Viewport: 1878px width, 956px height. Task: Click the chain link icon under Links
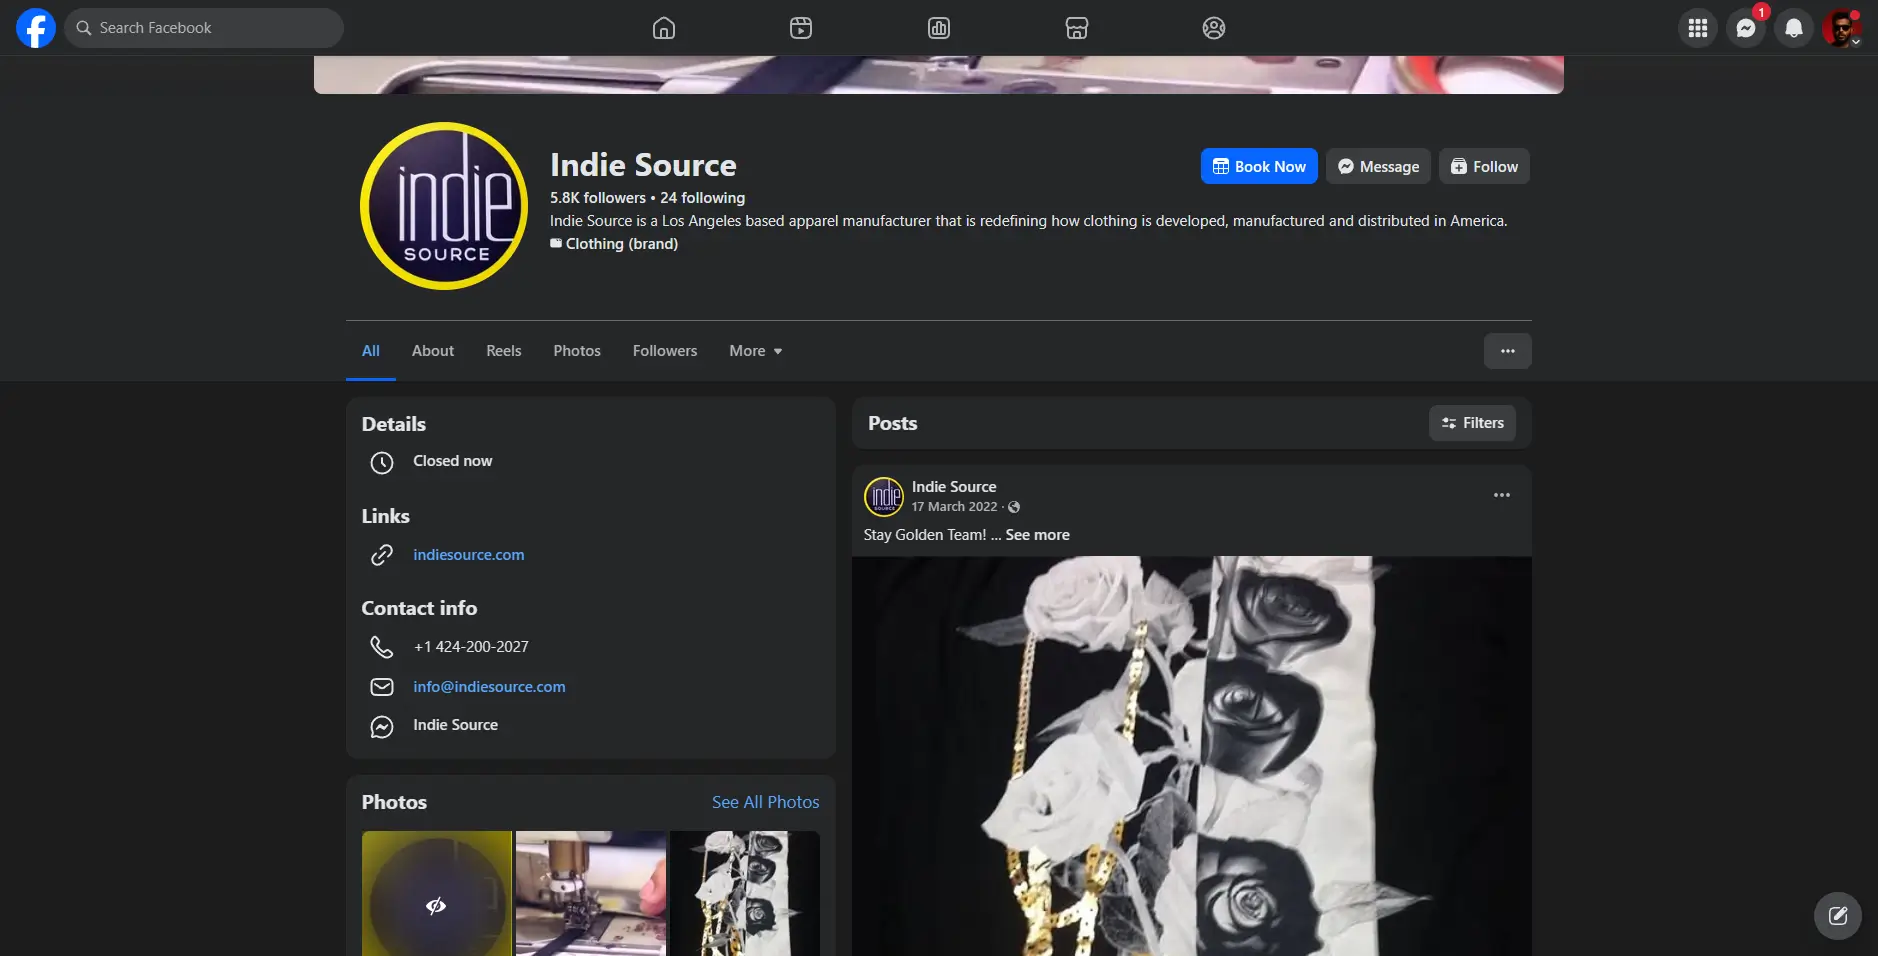point(382,555)
